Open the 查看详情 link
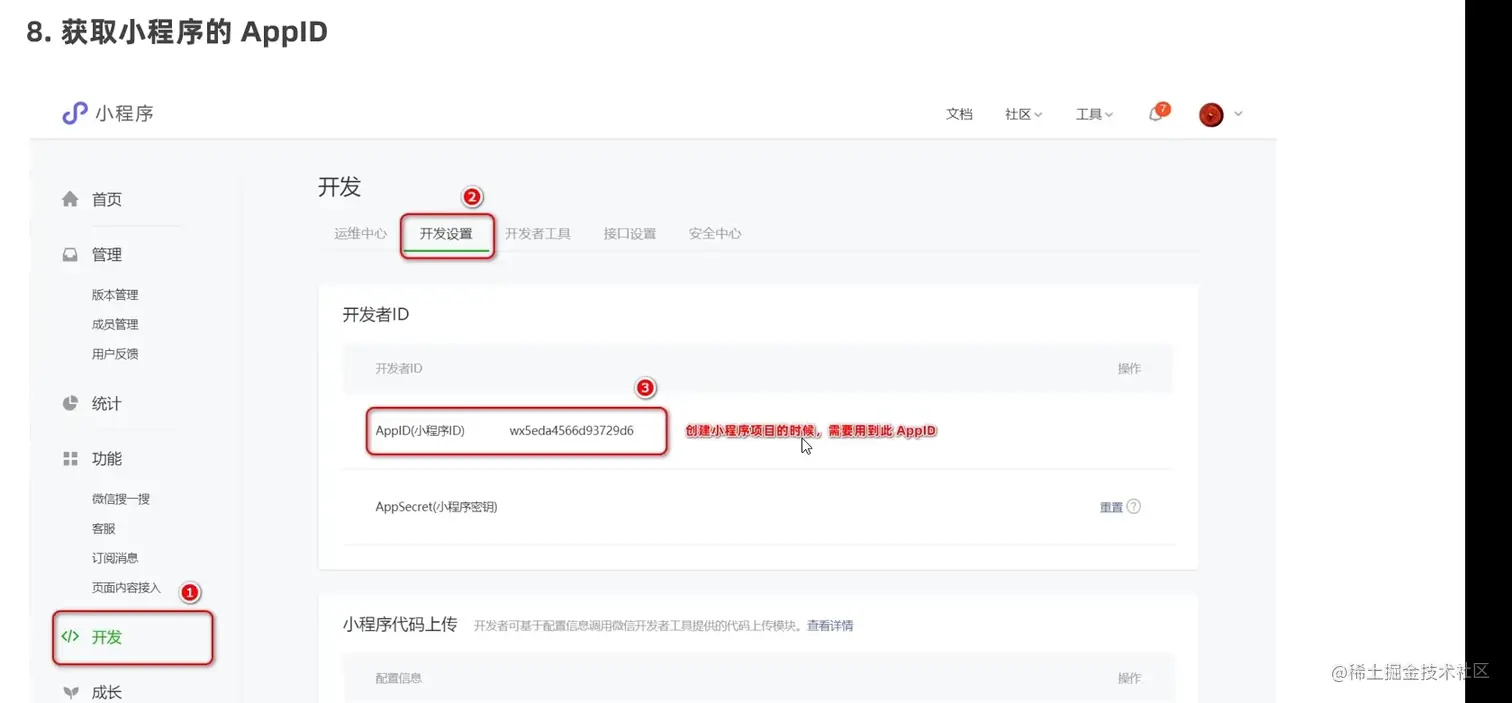 (830, 626)
